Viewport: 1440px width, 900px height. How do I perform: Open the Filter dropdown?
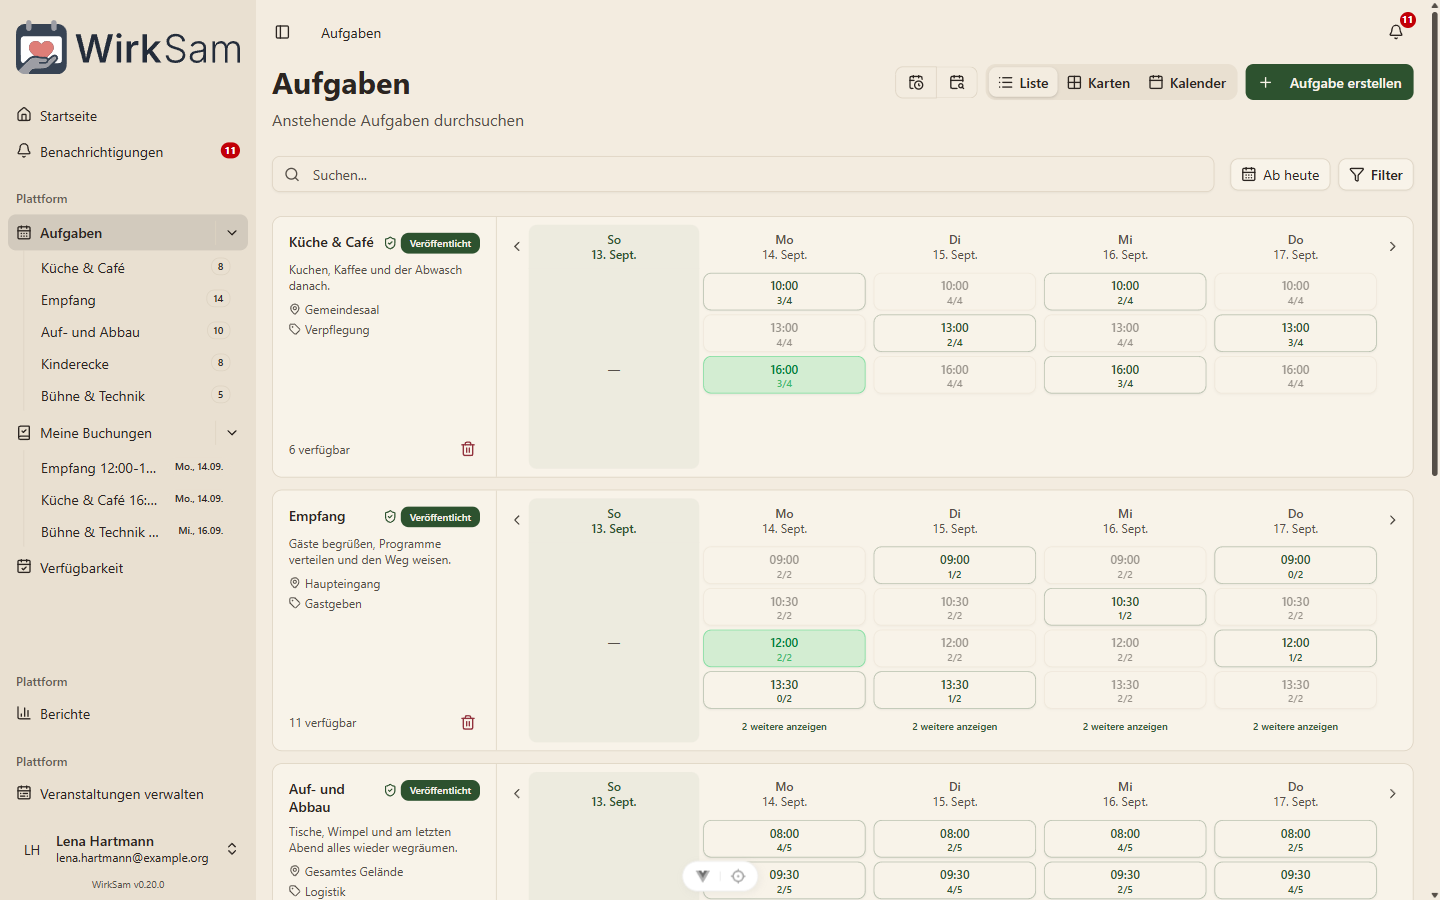[1376, 175]
